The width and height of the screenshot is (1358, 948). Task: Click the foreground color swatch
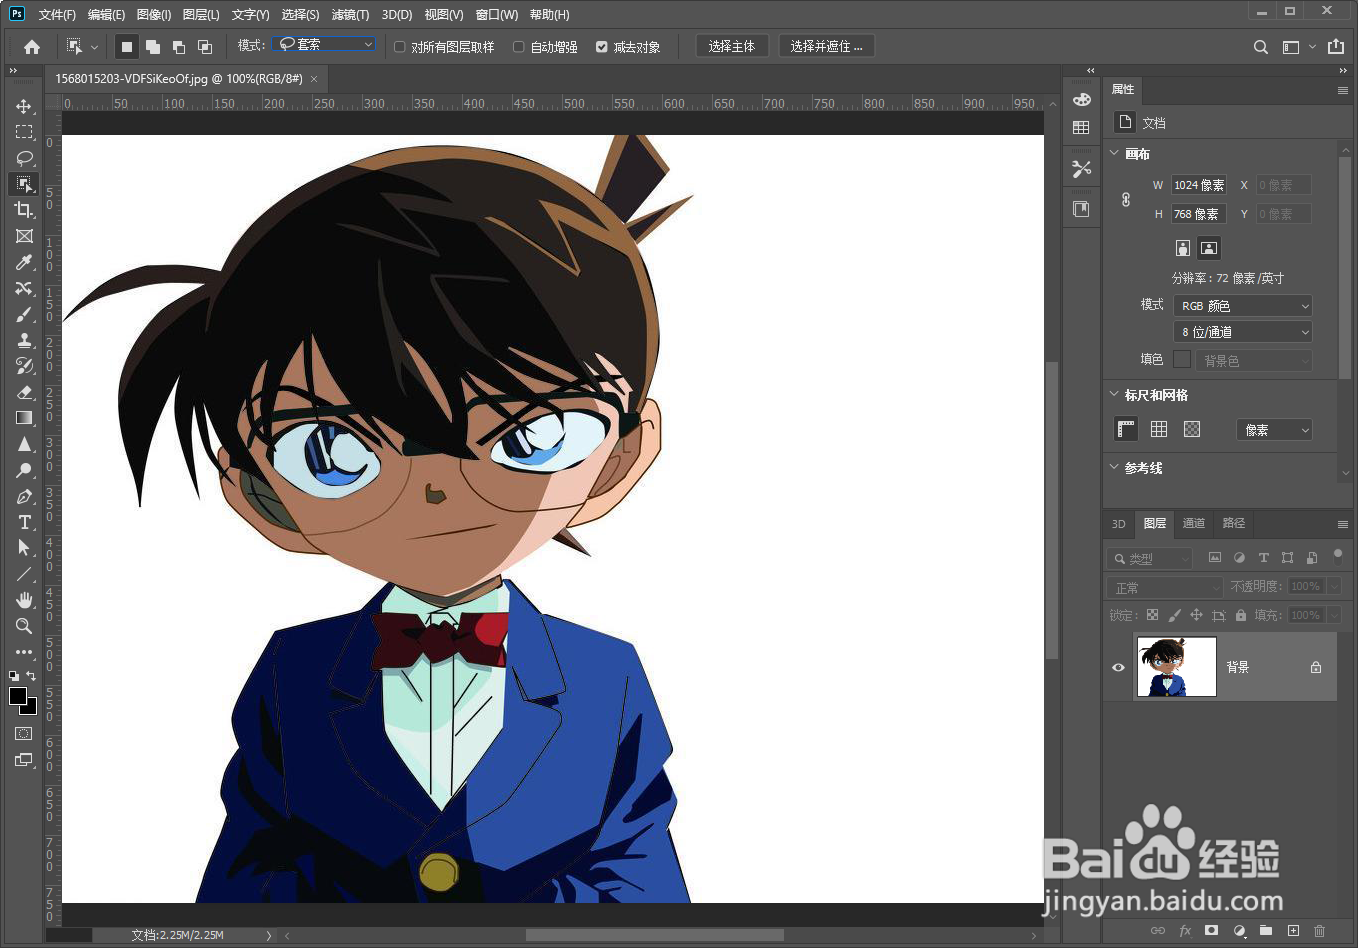click(x=18, y=697)
